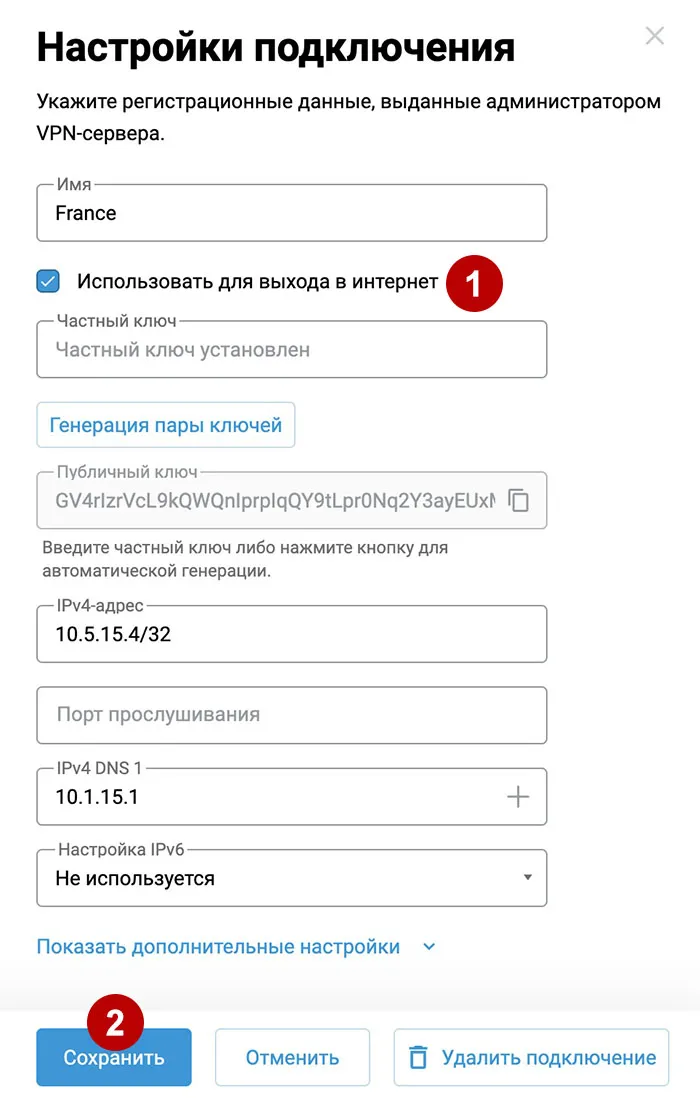Click Удалить подключение
The height and width of the screenshot is (1098, 700).
(x=530, y=1056)
